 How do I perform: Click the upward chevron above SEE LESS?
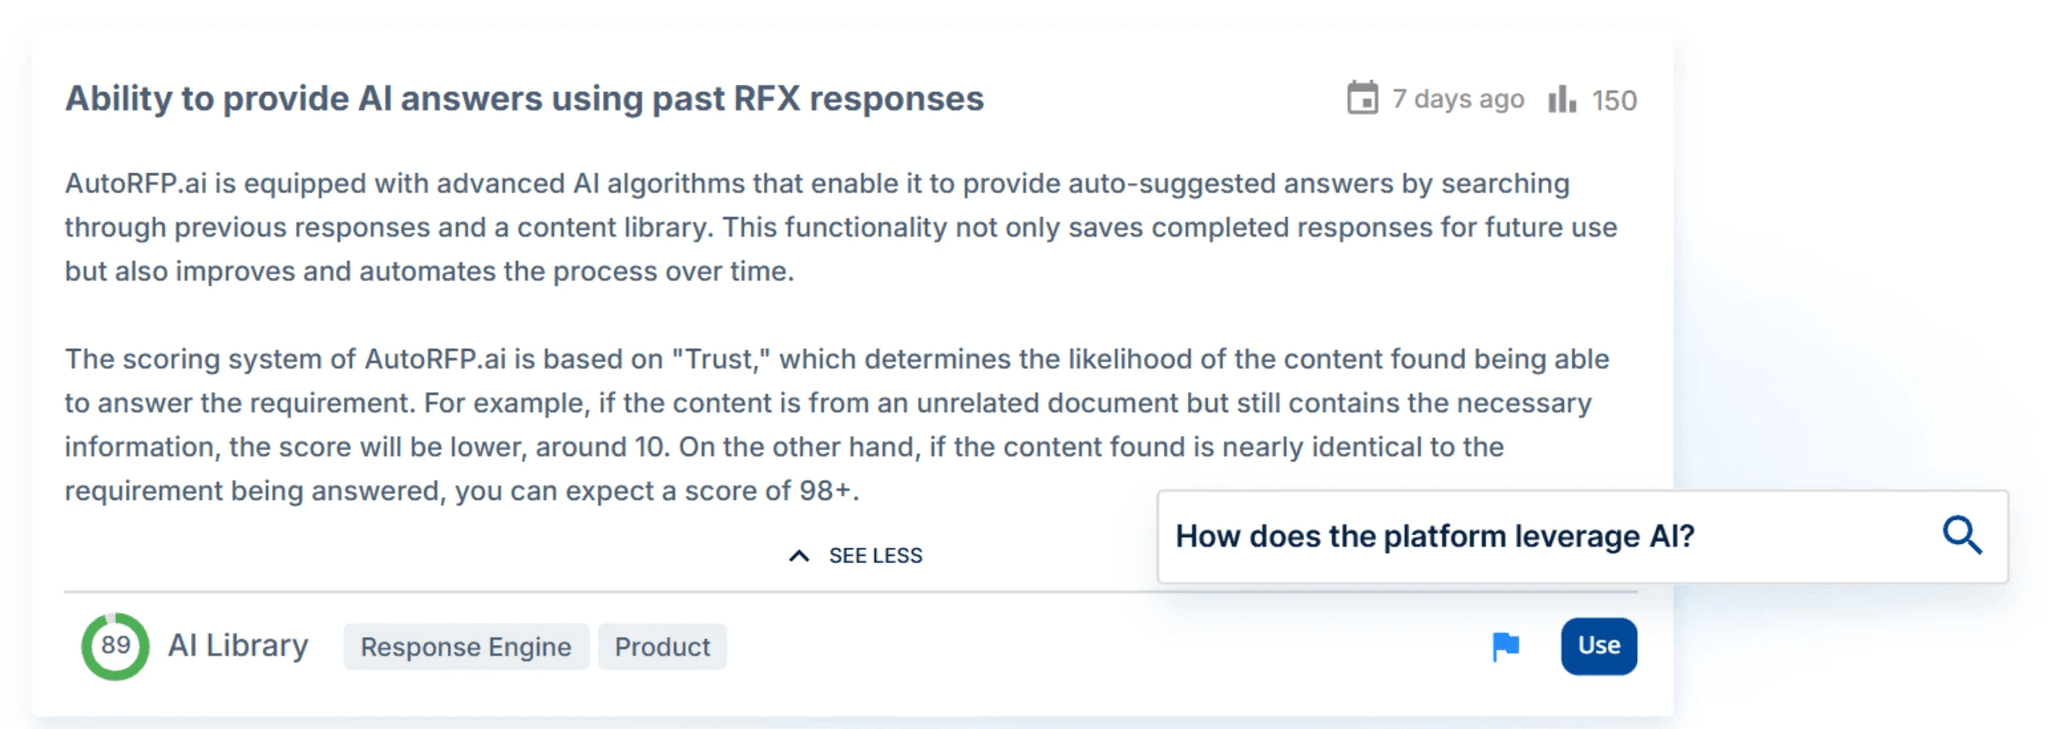pyautogui.click(x=798, y=554)
